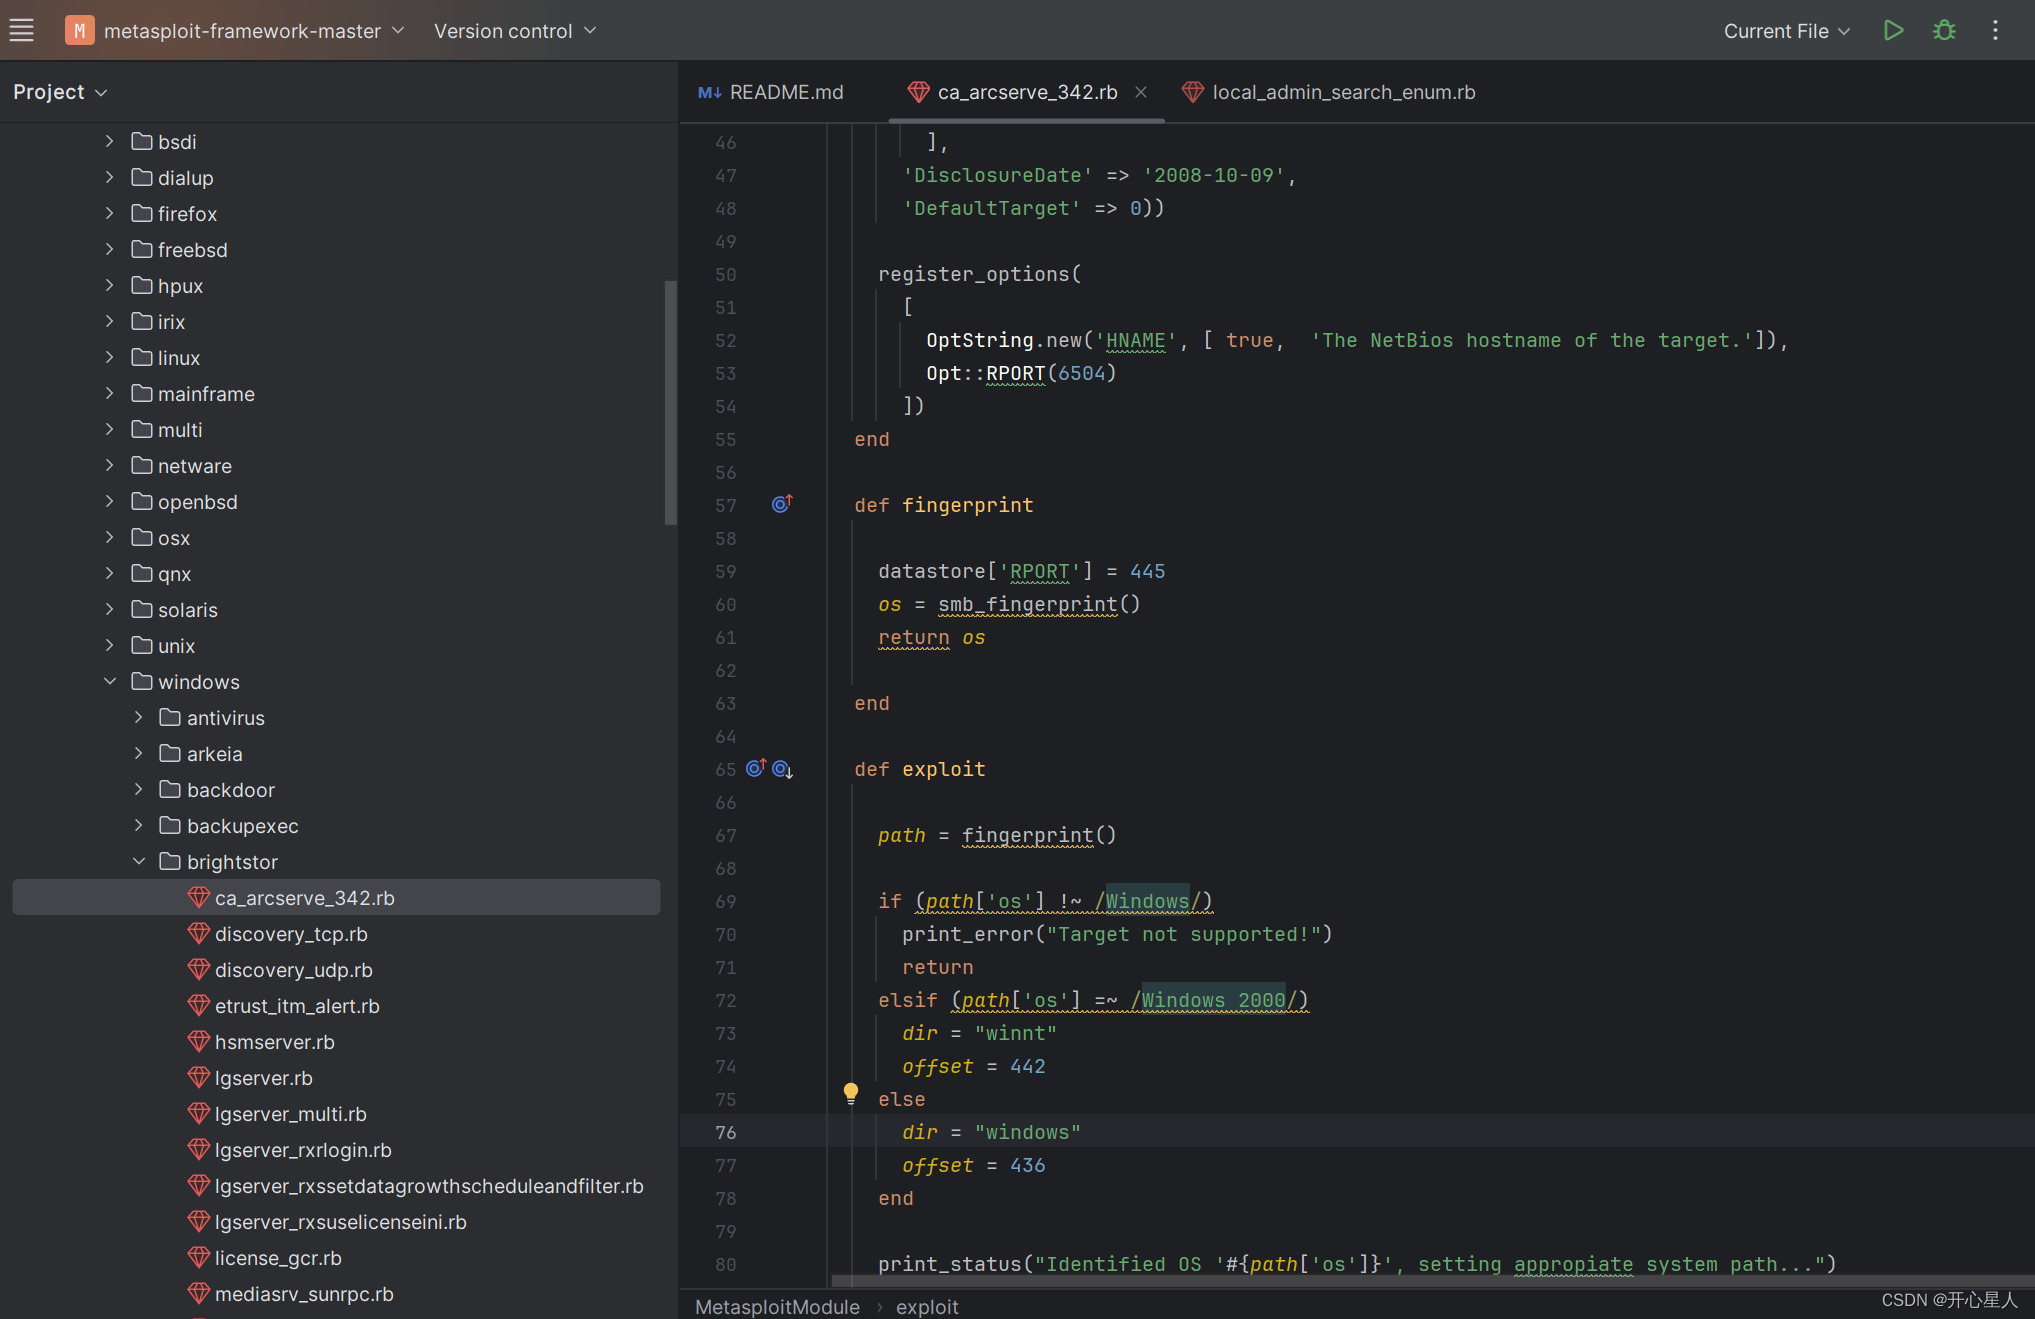Expand the firefox folder

click(x=110, y=213)
